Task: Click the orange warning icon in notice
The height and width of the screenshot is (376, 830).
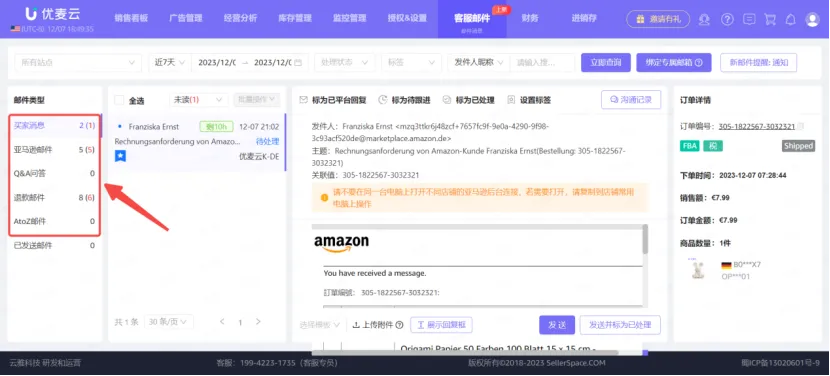Action: coord(324,198)
